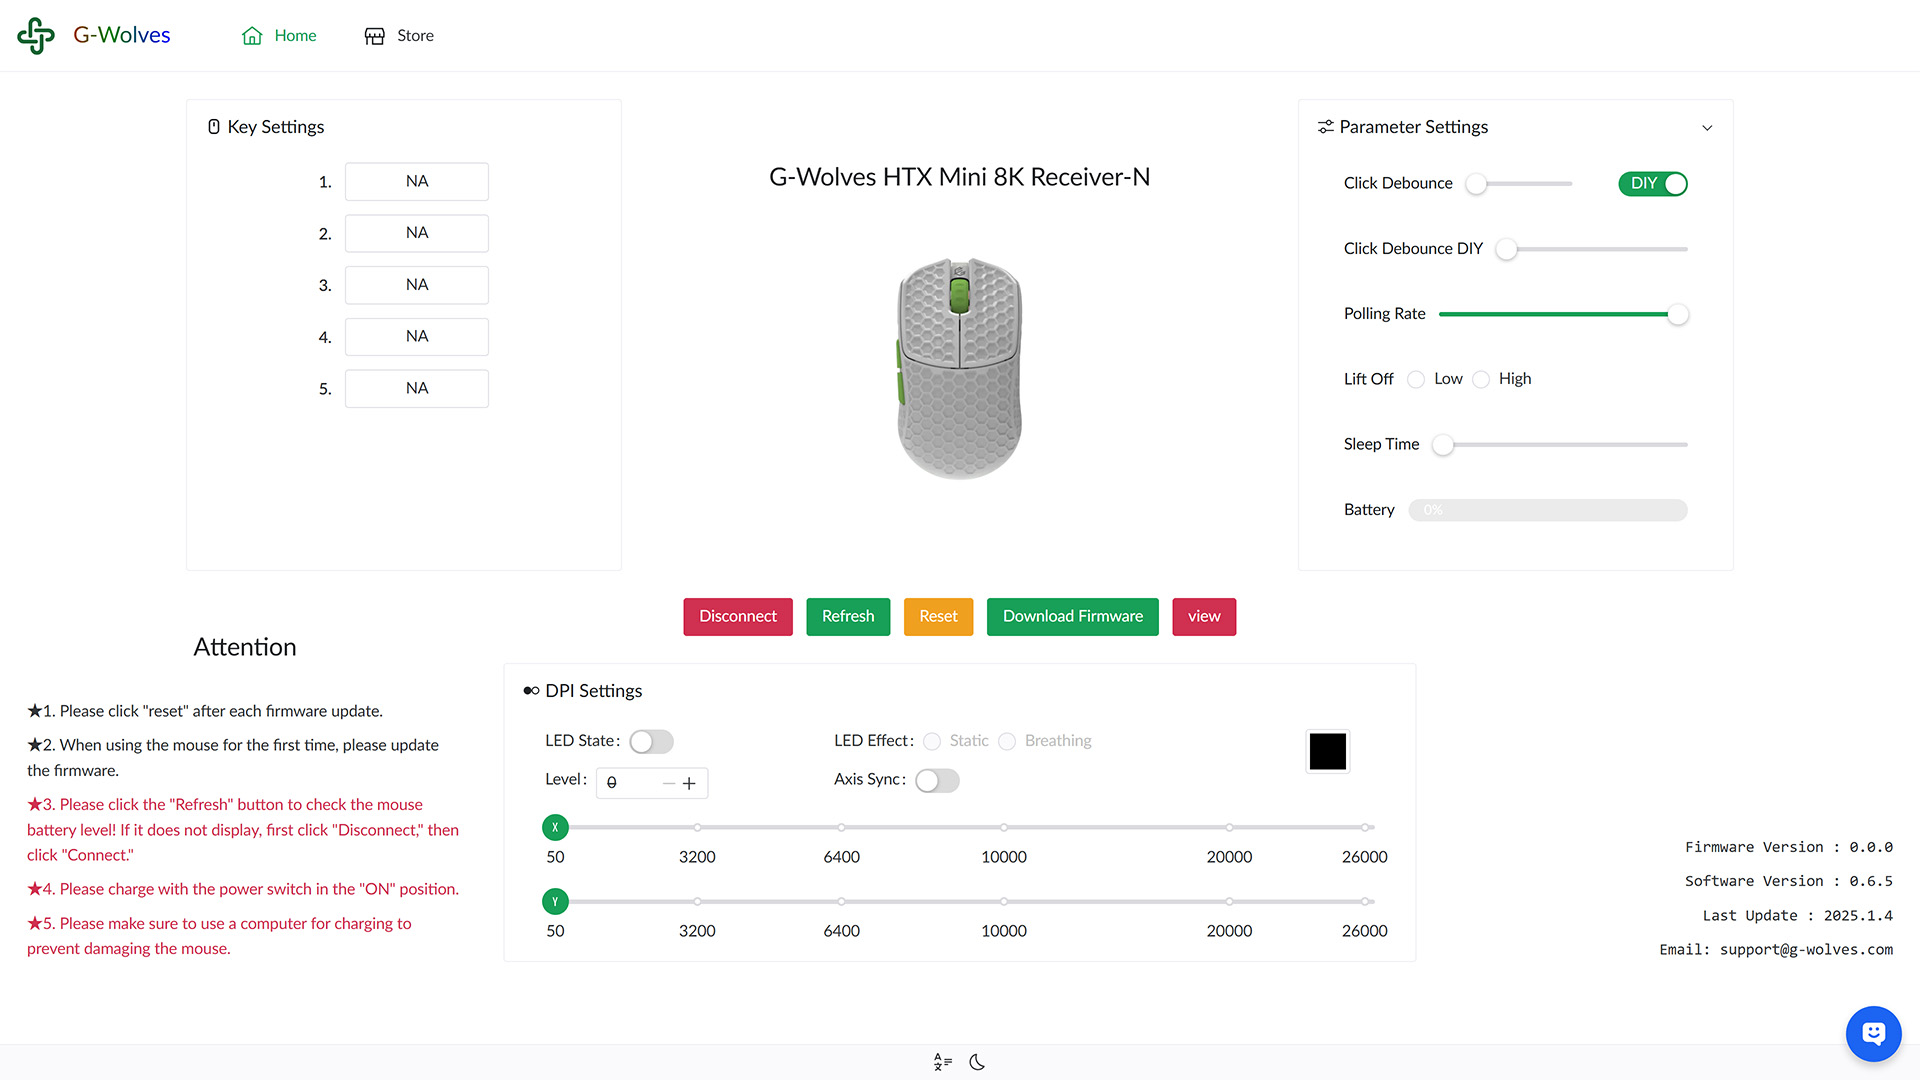The width and height of the screenshot is (1920, 1080).
Task: Open the Store page
Action: tap(399, 36)
